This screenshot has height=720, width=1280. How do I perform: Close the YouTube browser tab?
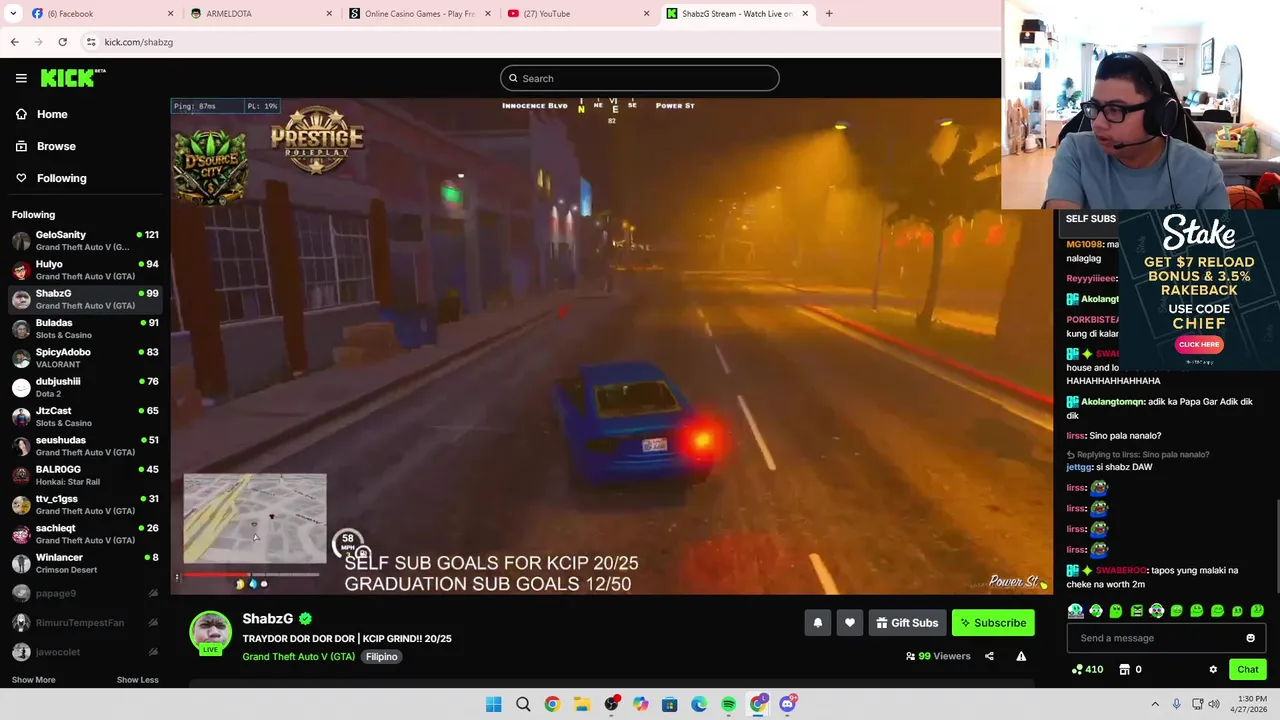[646, 14]
